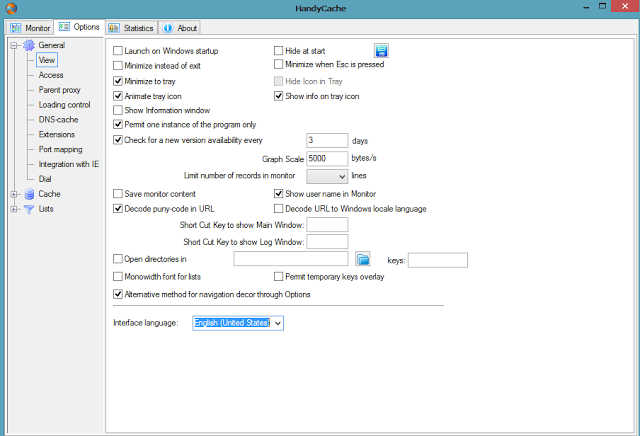
Task: Switch to the Options tab
Action: 80,27
